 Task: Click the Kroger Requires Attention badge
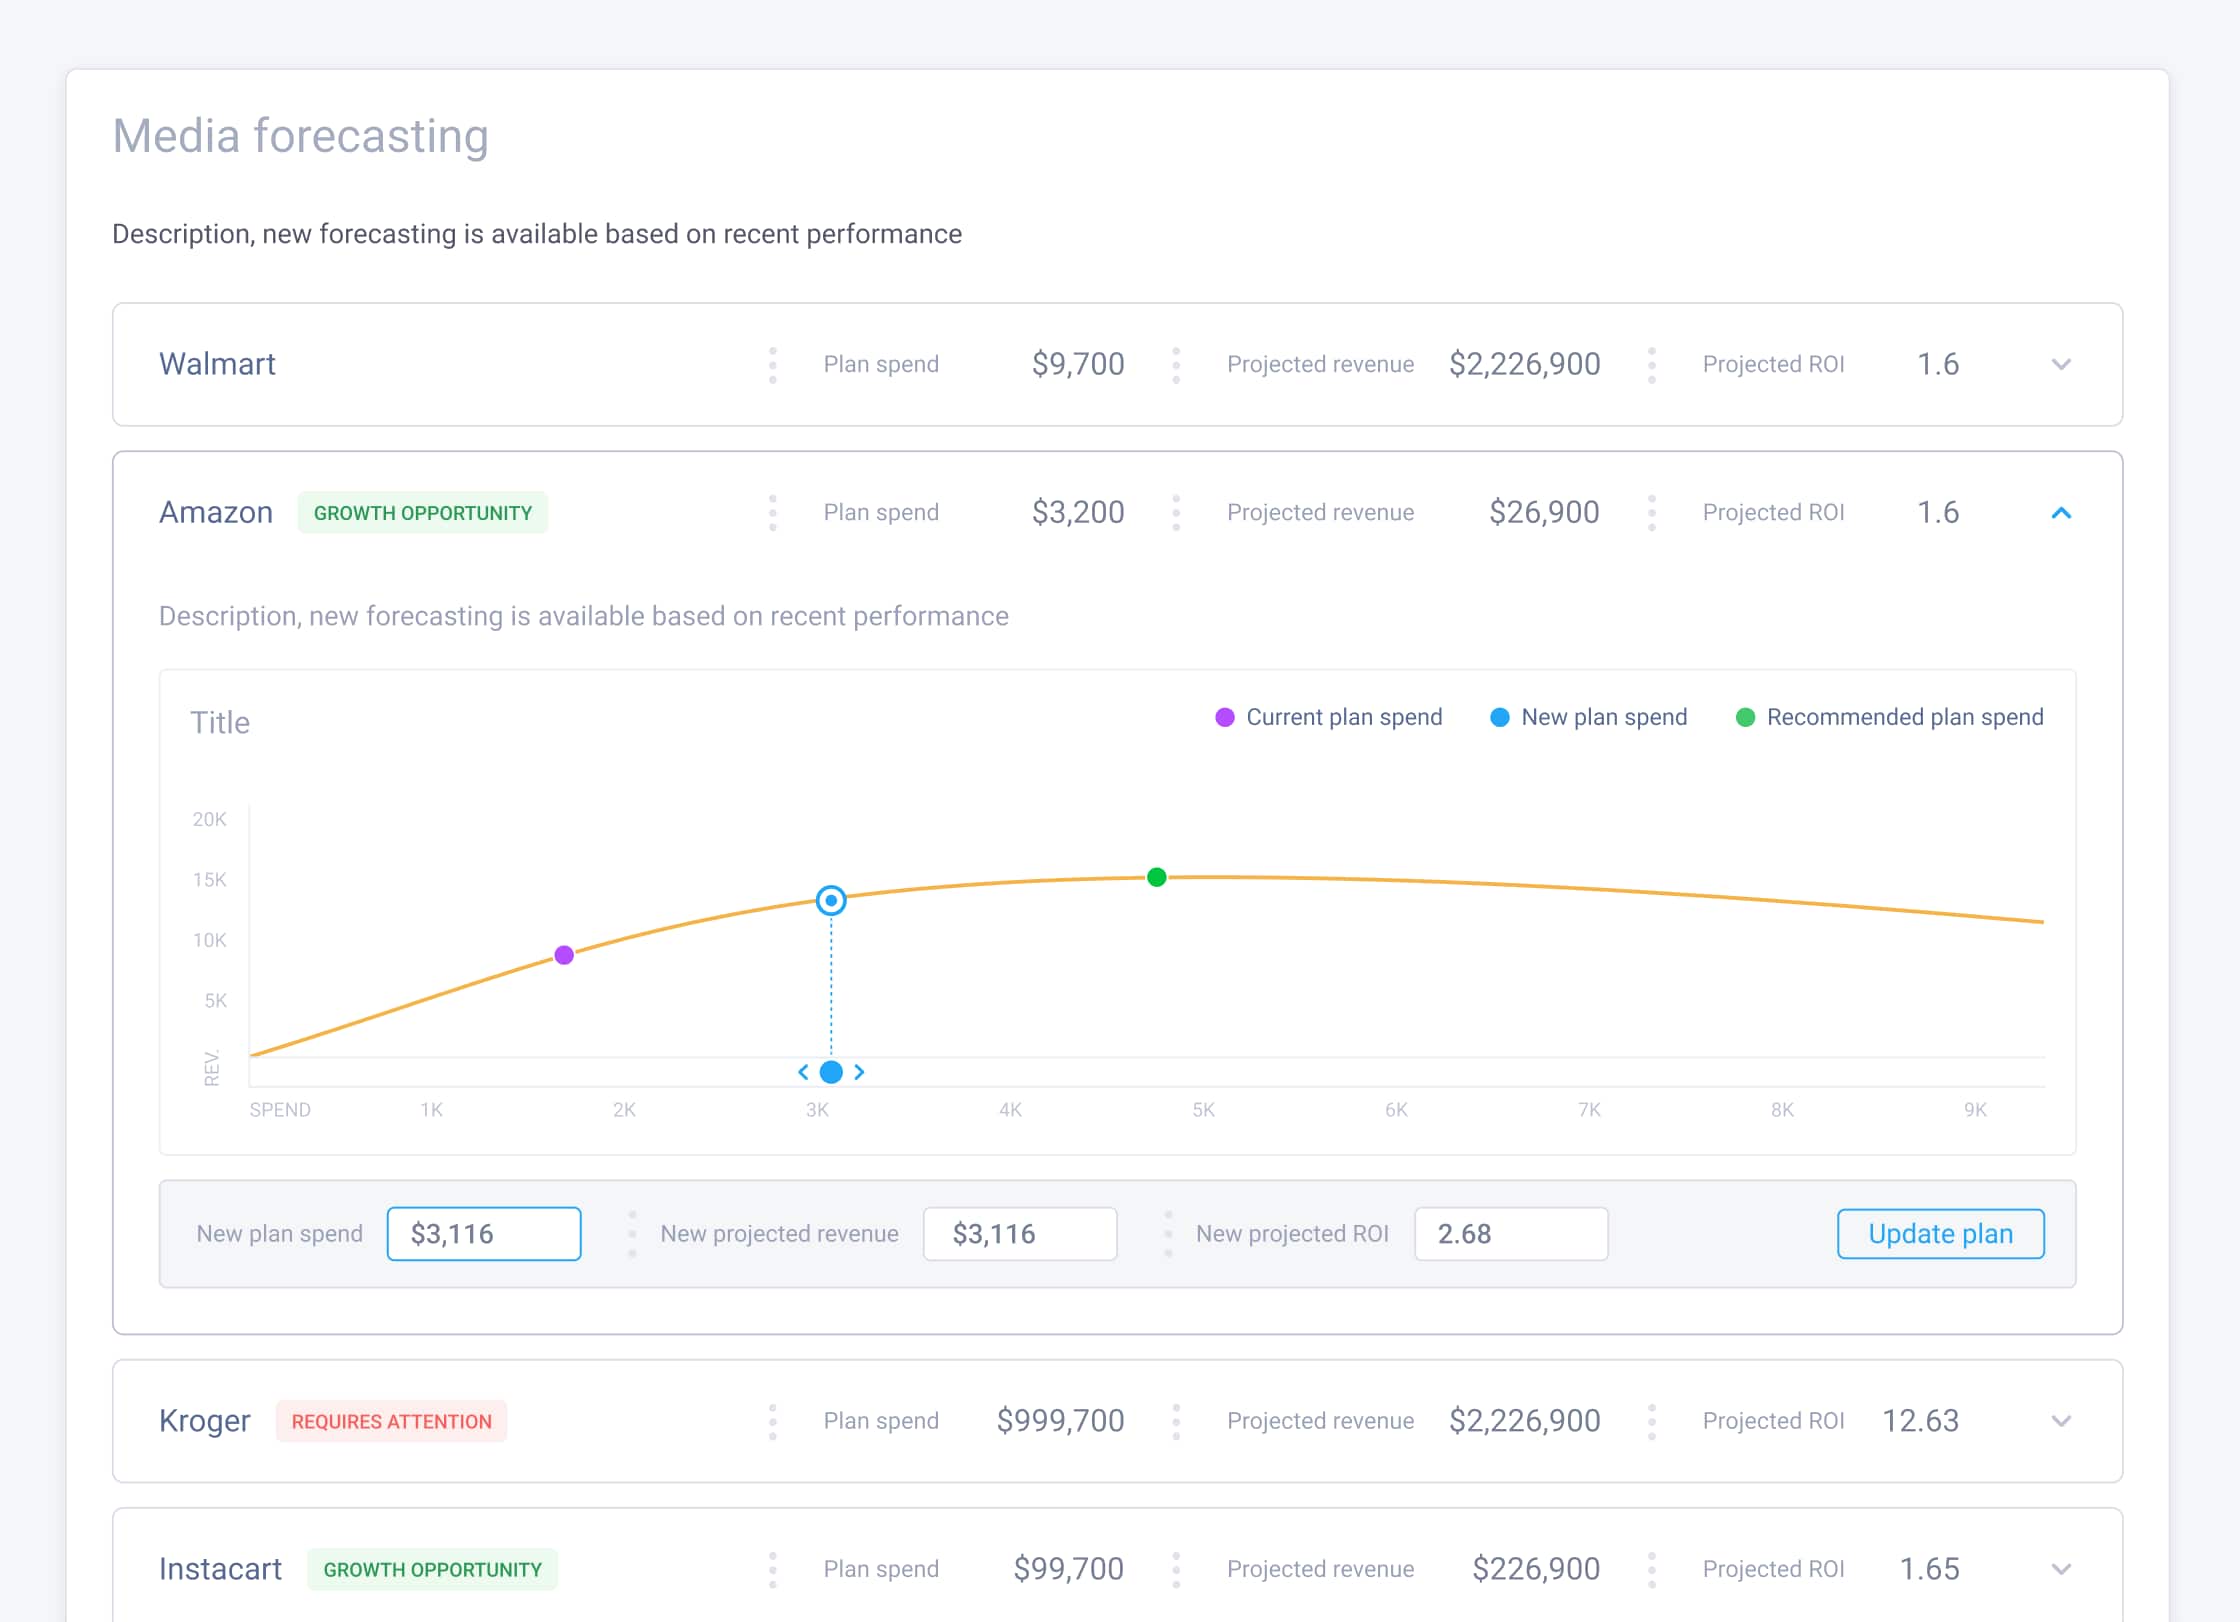(392, 1421)
